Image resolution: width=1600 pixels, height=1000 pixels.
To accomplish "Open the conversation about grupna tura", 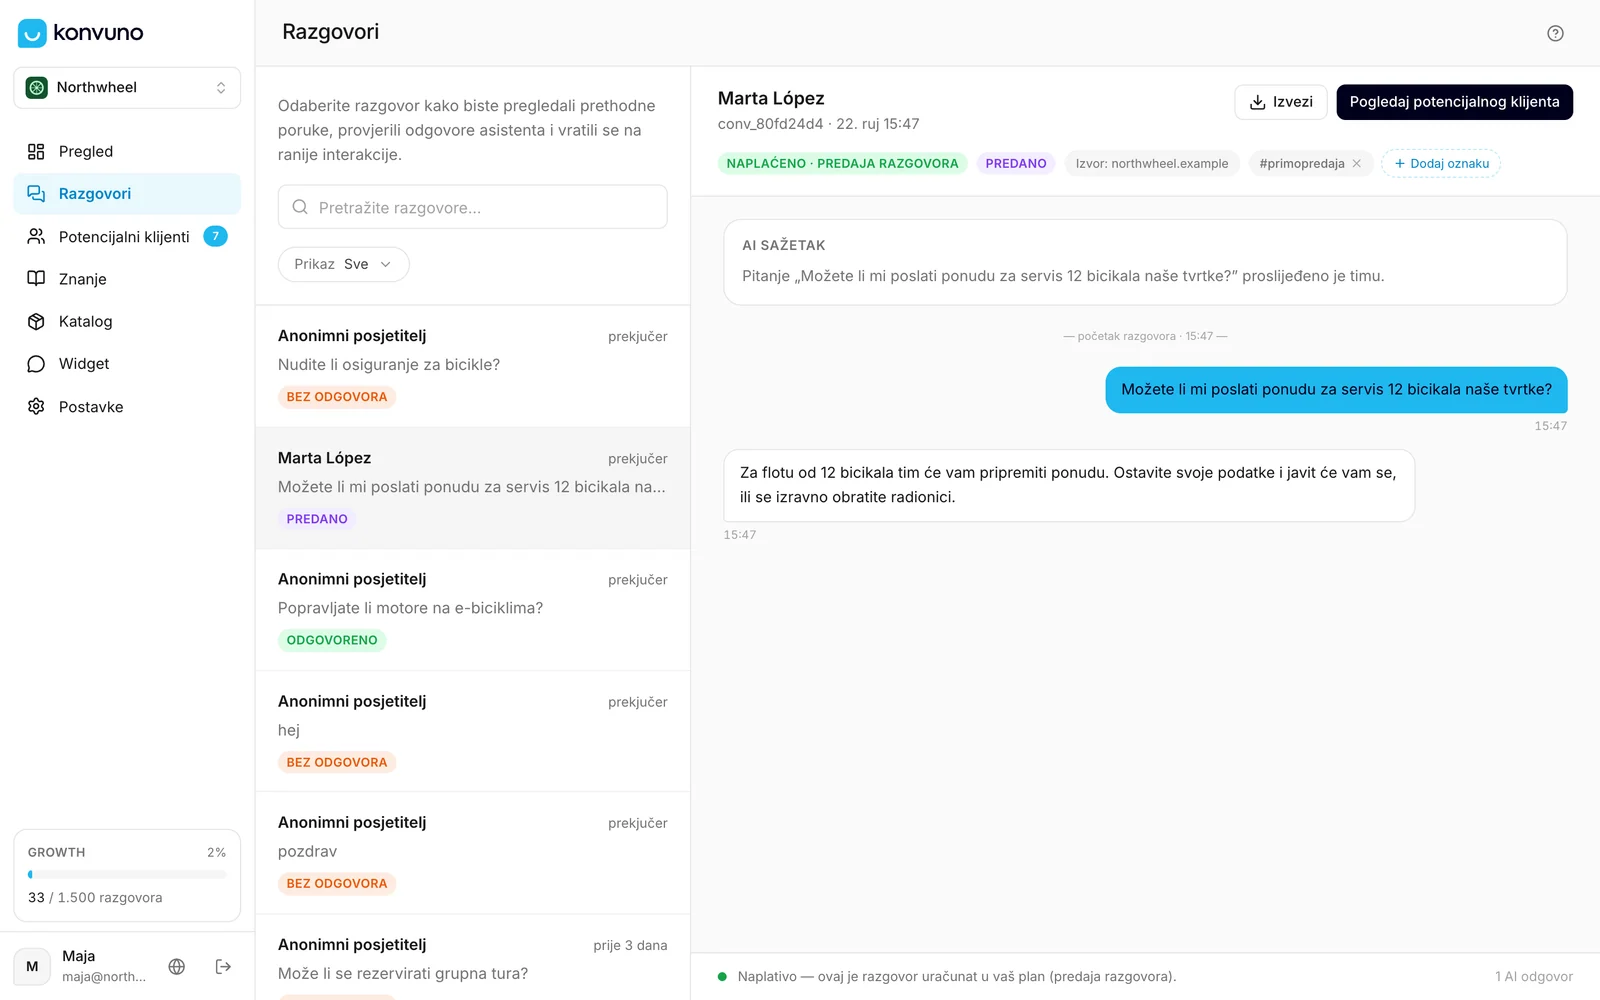I will pos(473,958).
